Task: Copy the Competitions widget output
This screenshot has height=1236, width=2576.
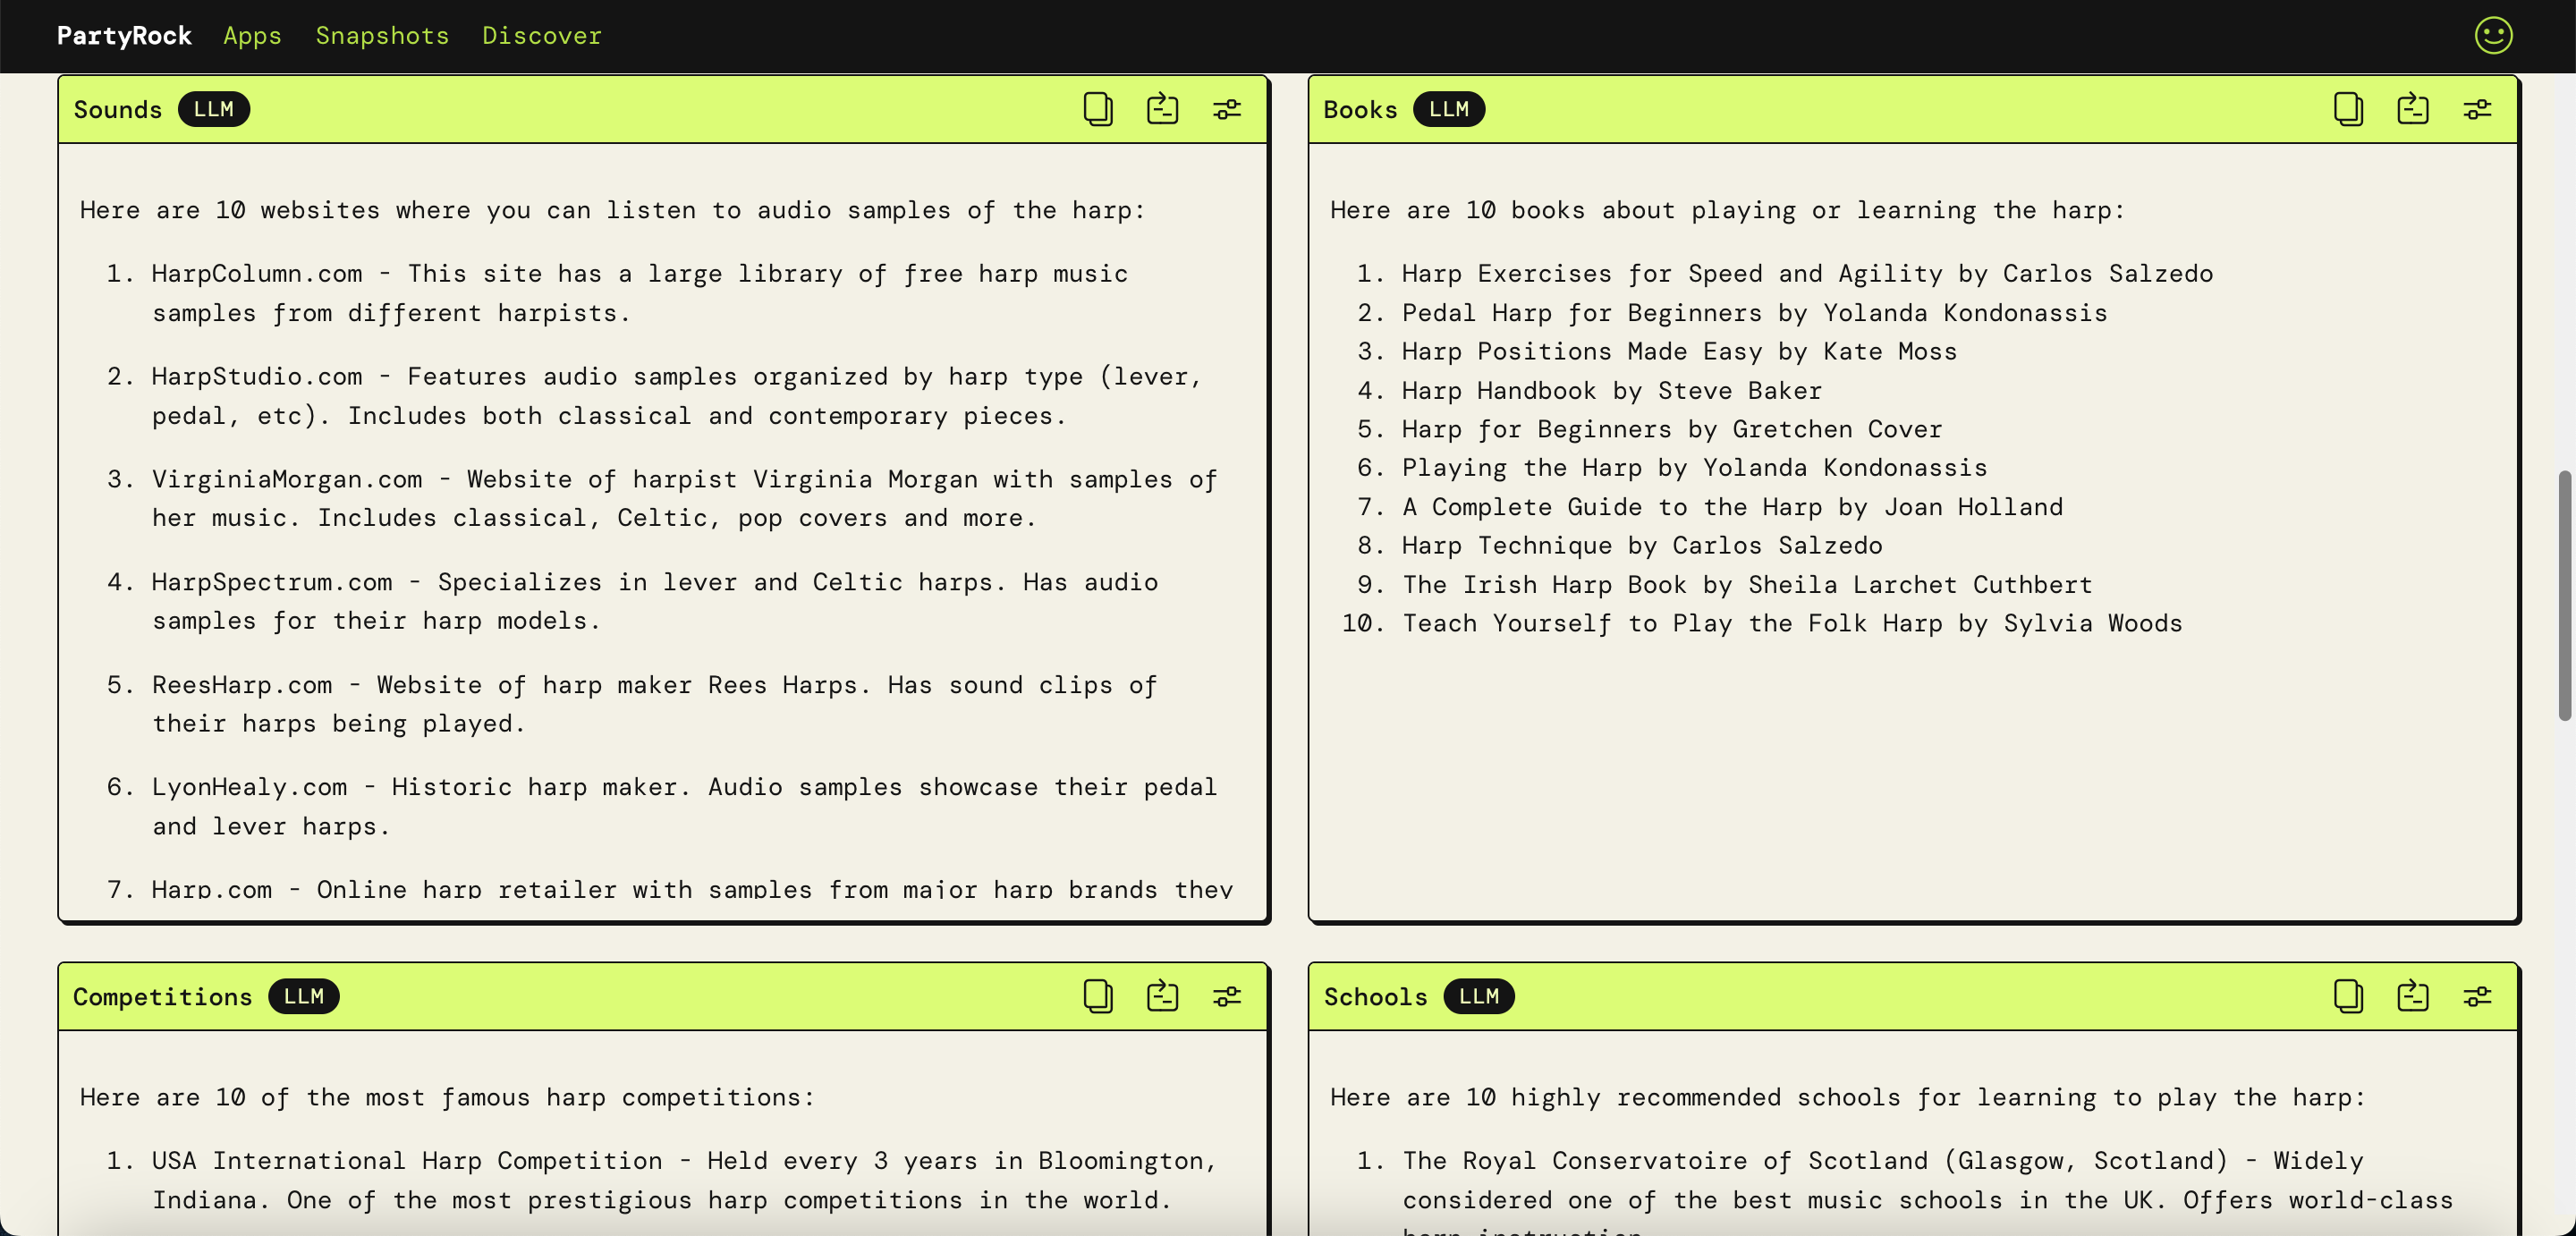Action: click(x=1097, y=996)
